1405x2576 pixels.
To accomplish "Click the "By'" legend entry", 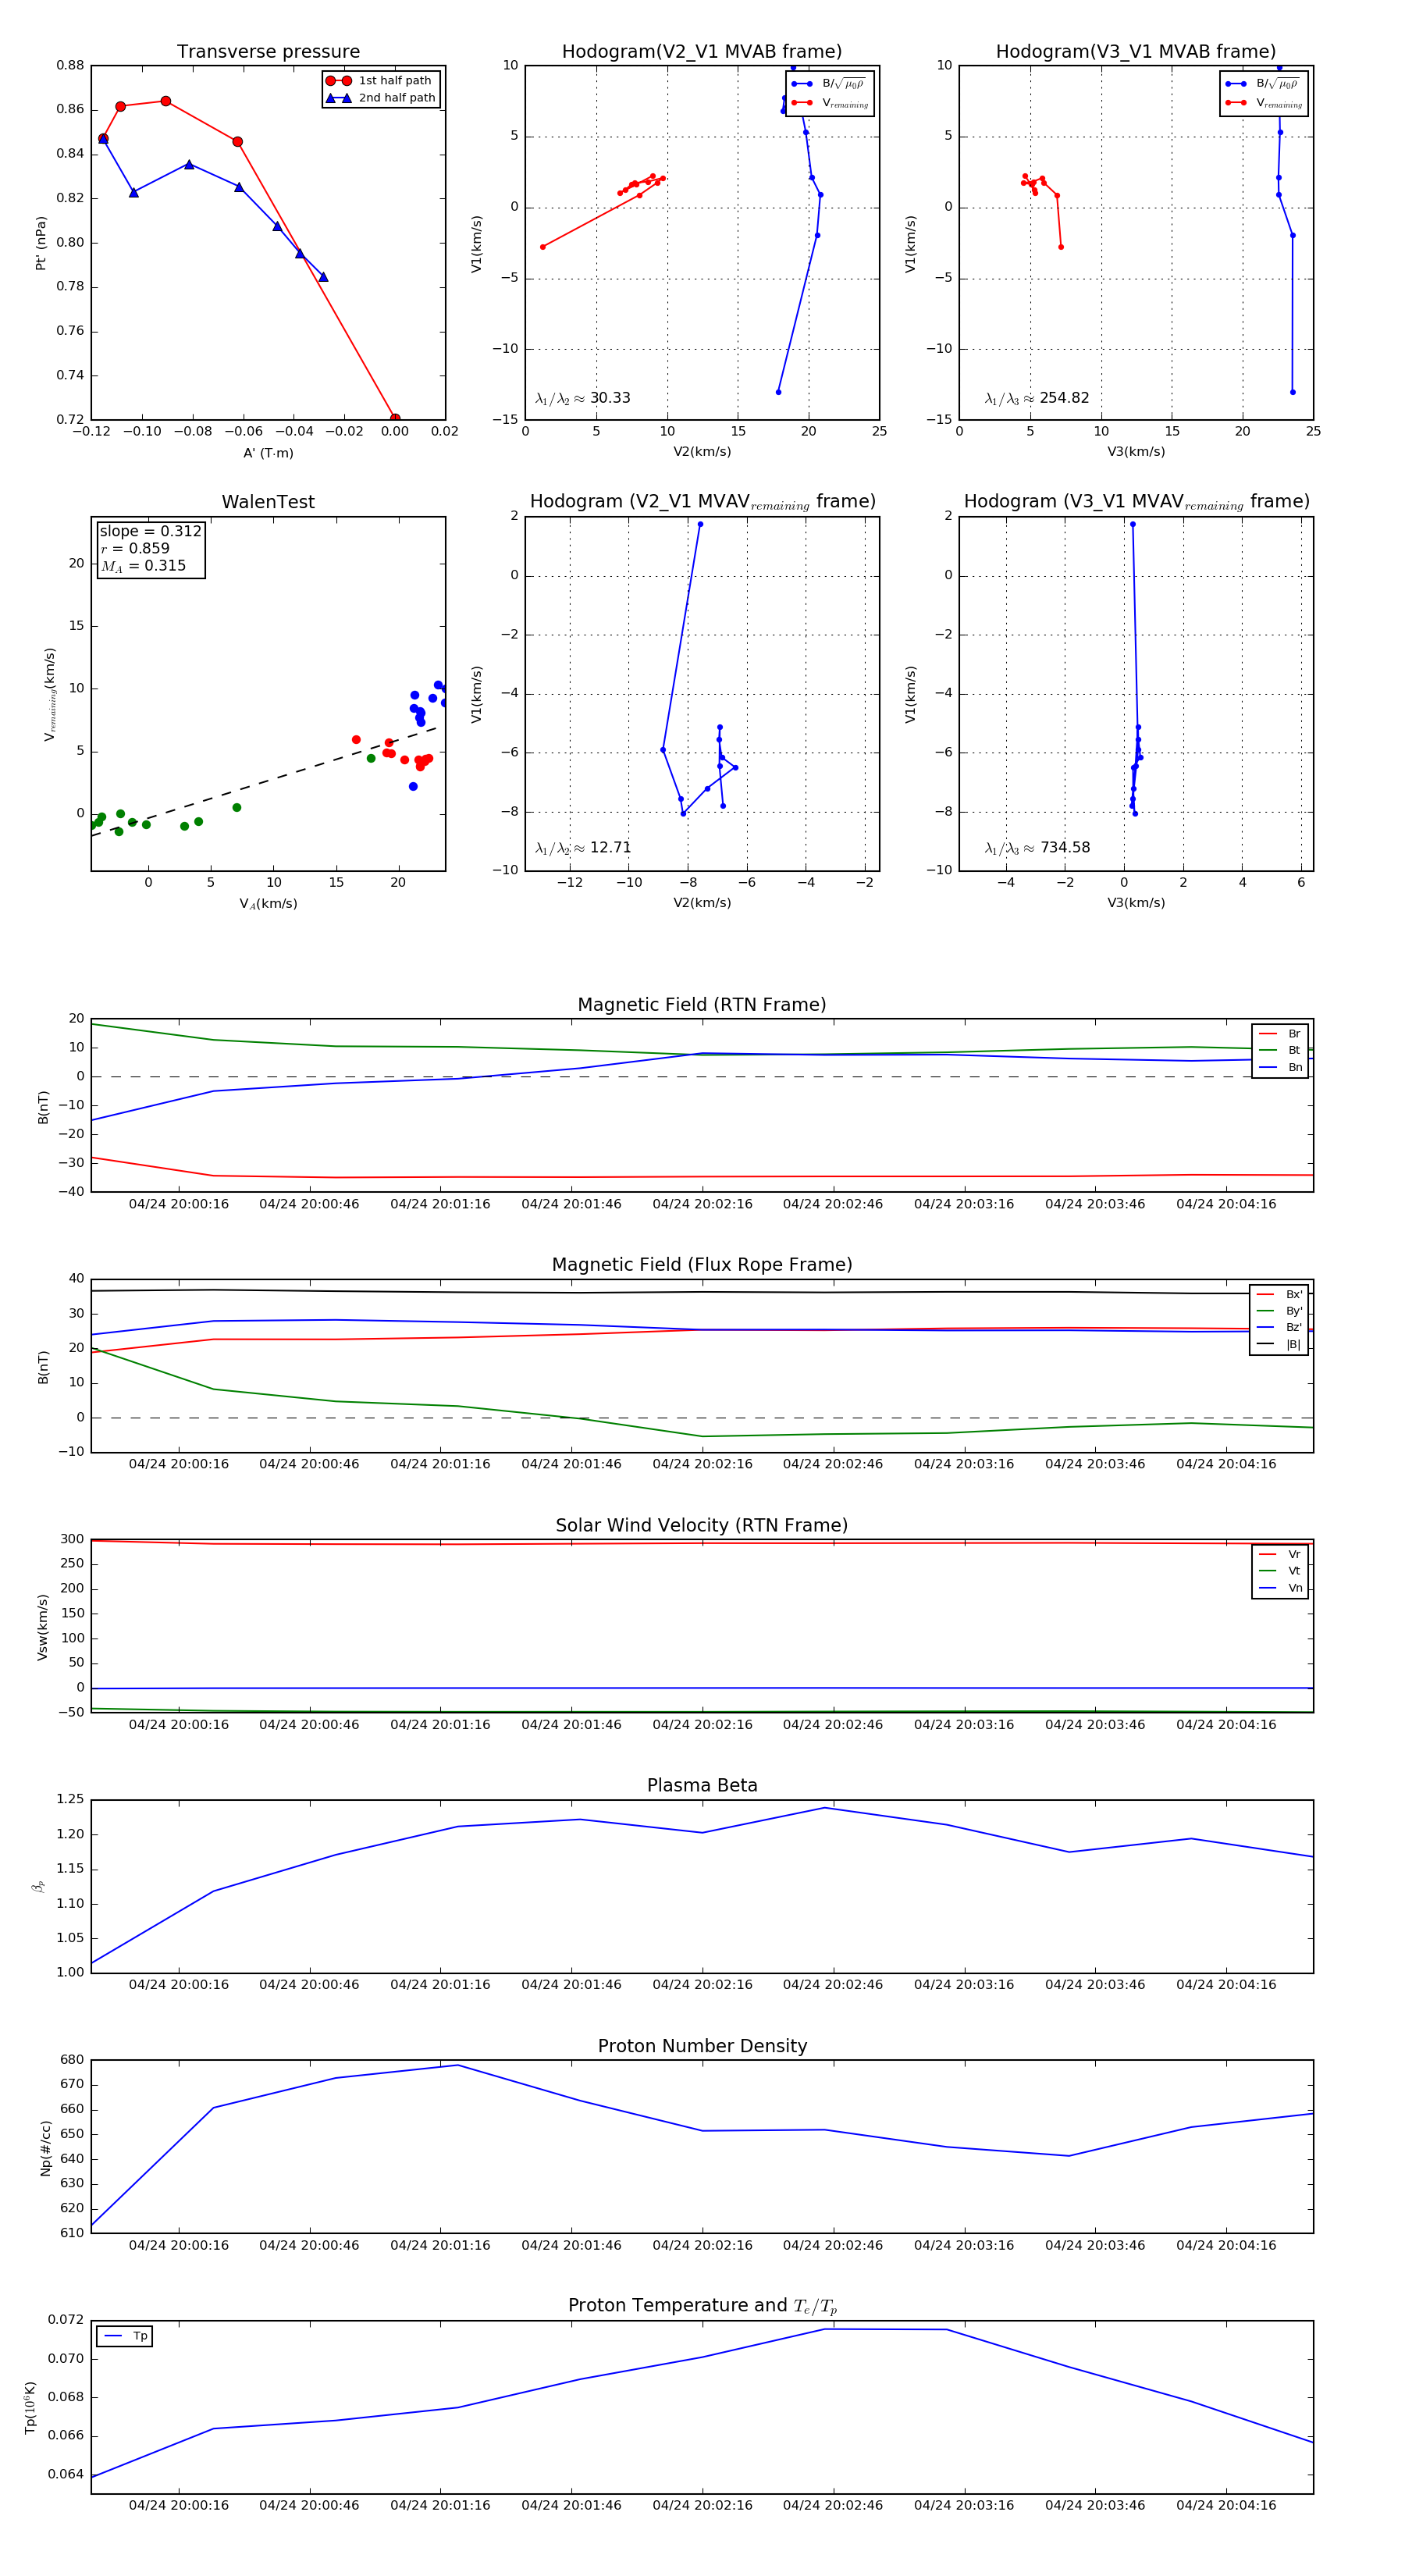I will [x=1279, y=1311].
